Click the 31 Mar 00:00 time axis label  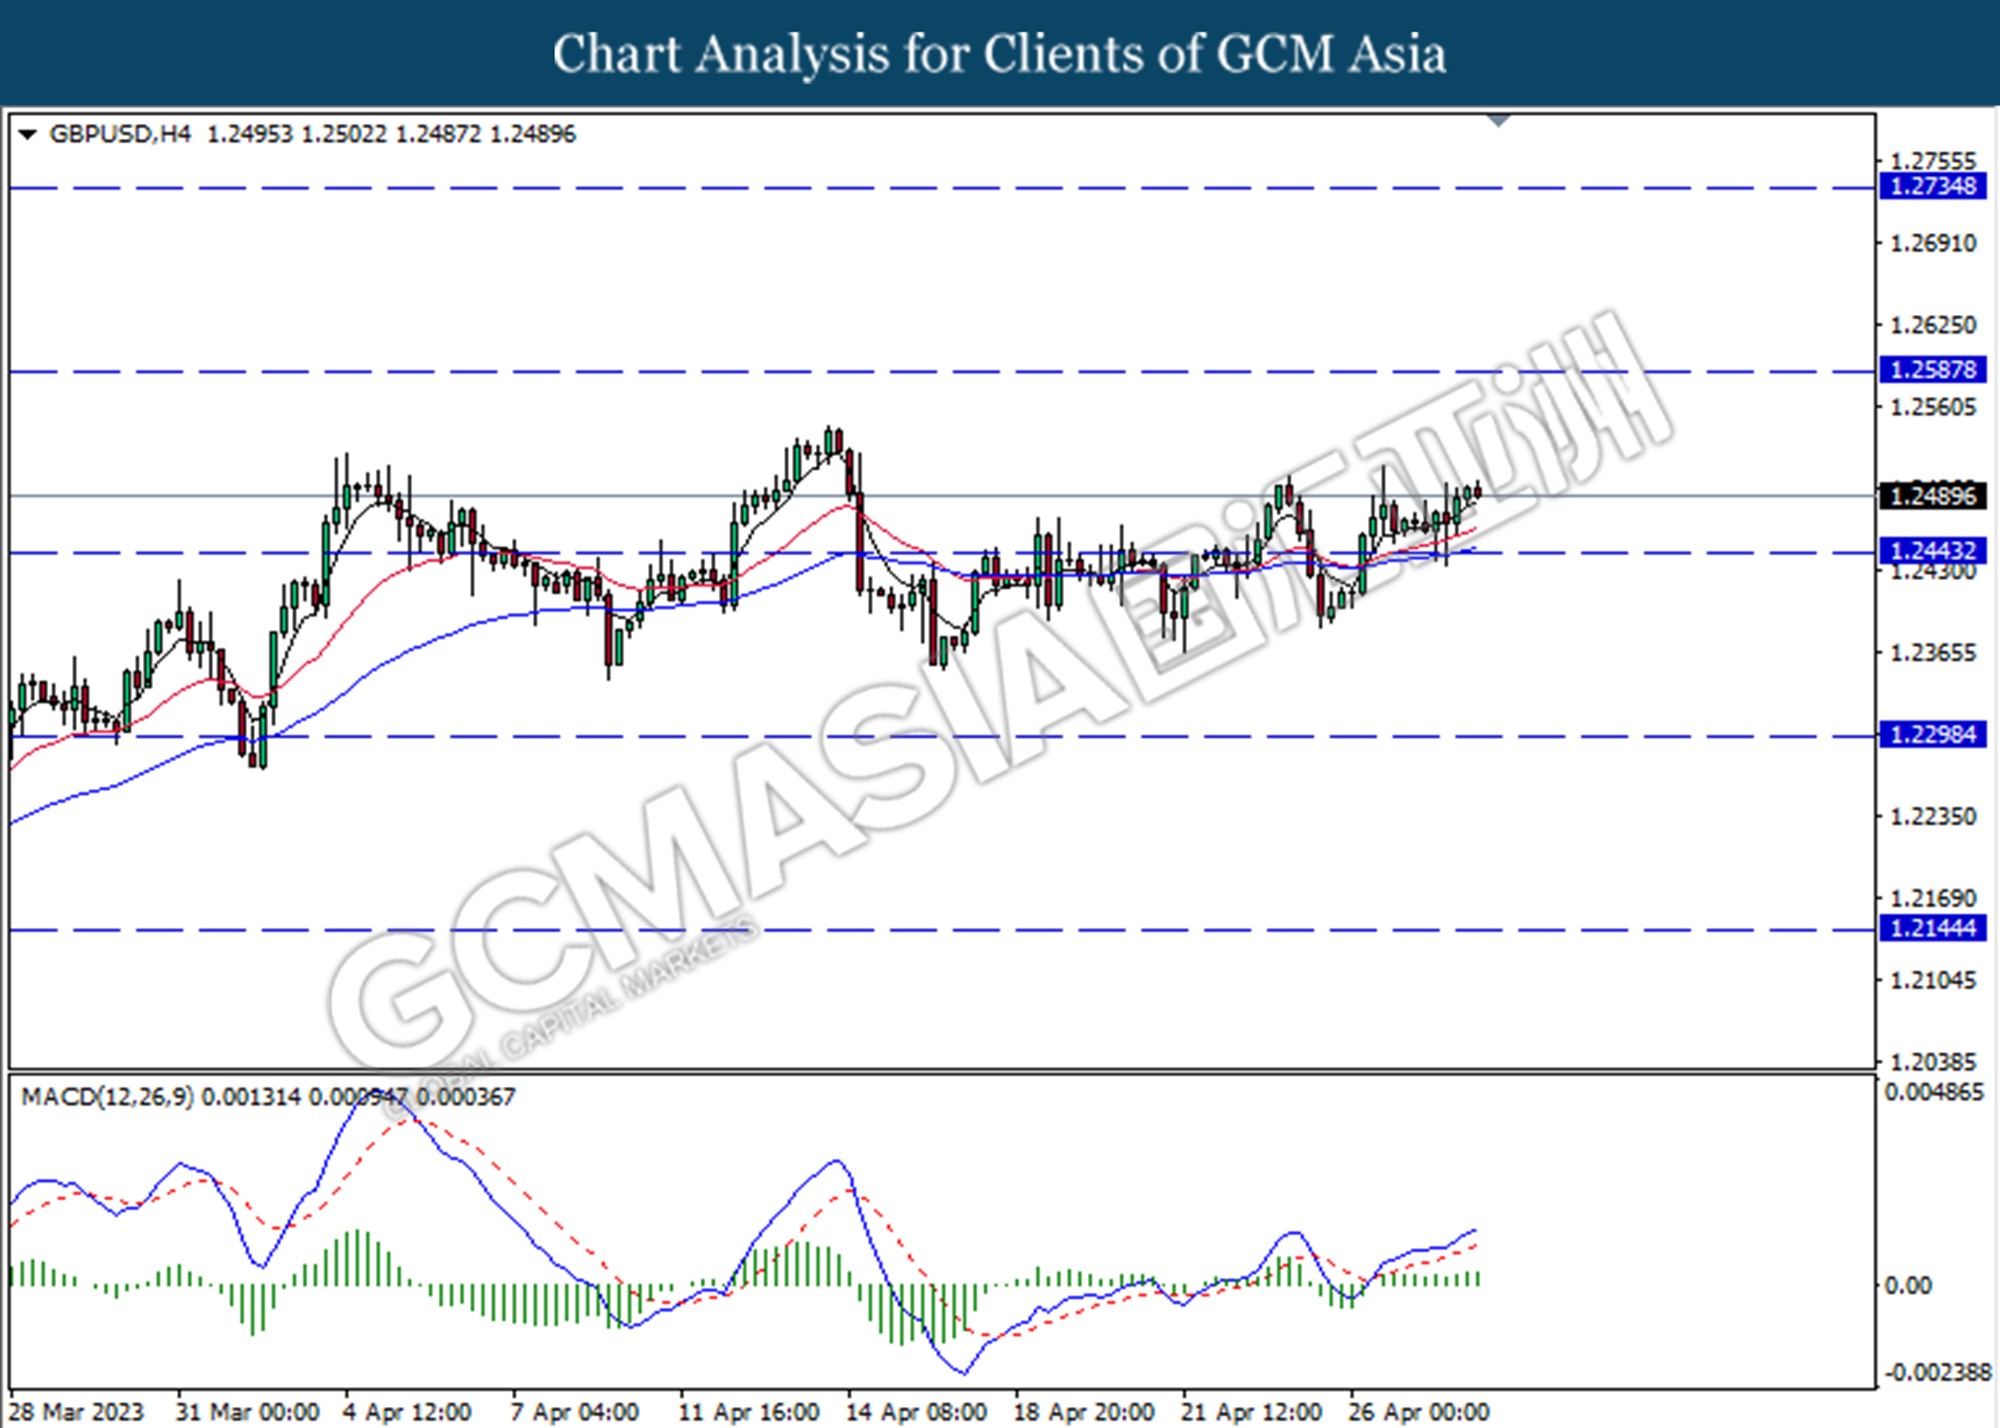(247, 1413)
